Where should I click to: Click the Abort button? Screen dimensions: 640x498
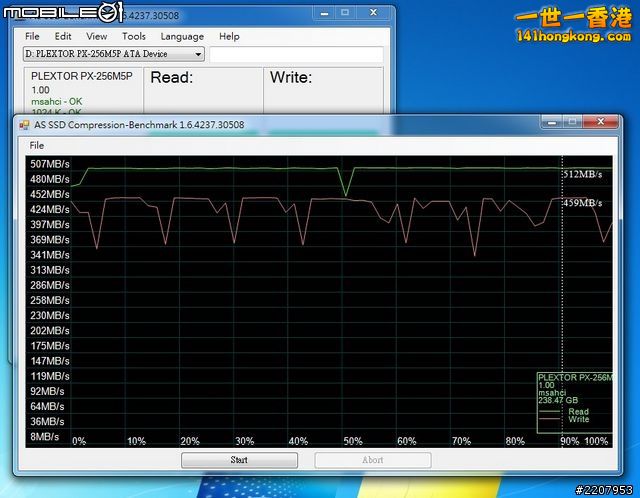click(x=372, y=460)
